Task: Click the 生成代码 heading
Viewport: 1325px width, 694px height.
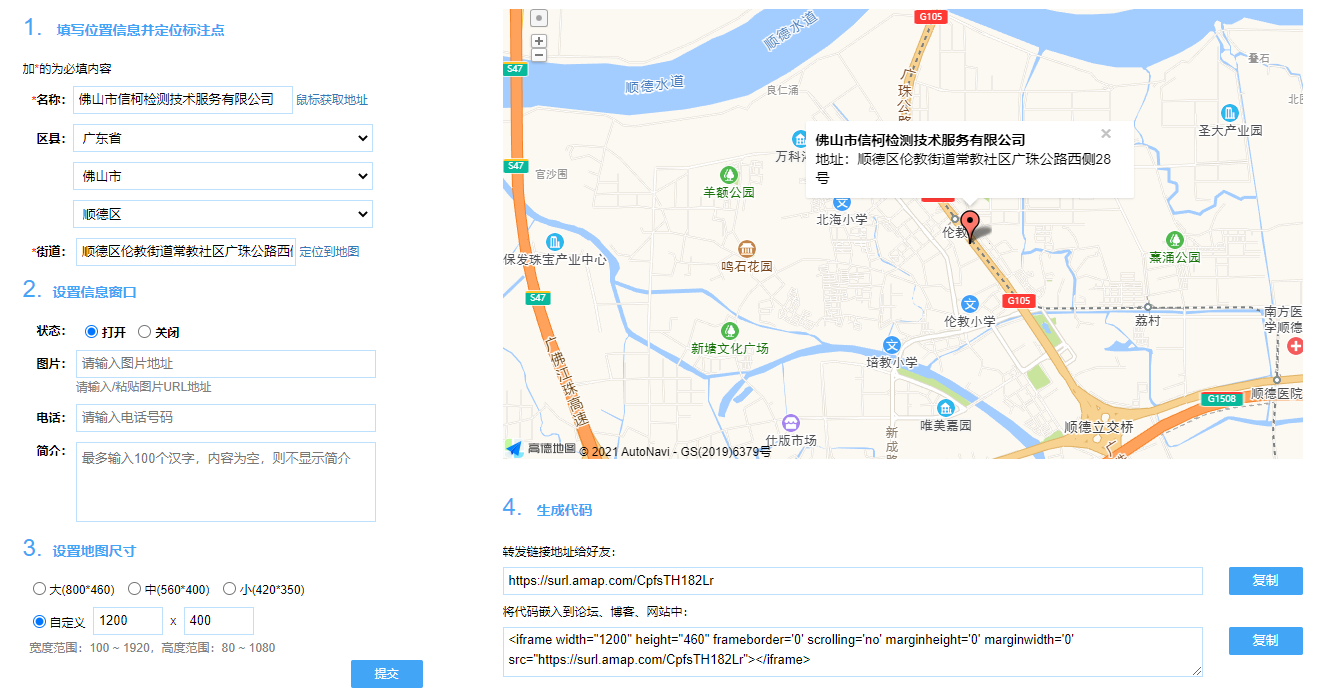Action: [x=564, y=510]
